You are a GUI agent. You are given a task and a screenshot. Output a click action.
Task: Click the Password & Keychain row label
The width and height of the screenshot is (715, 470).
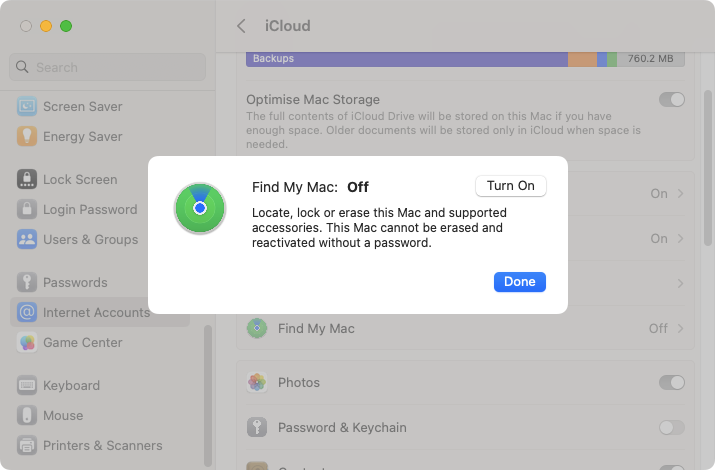coord(342,427)
